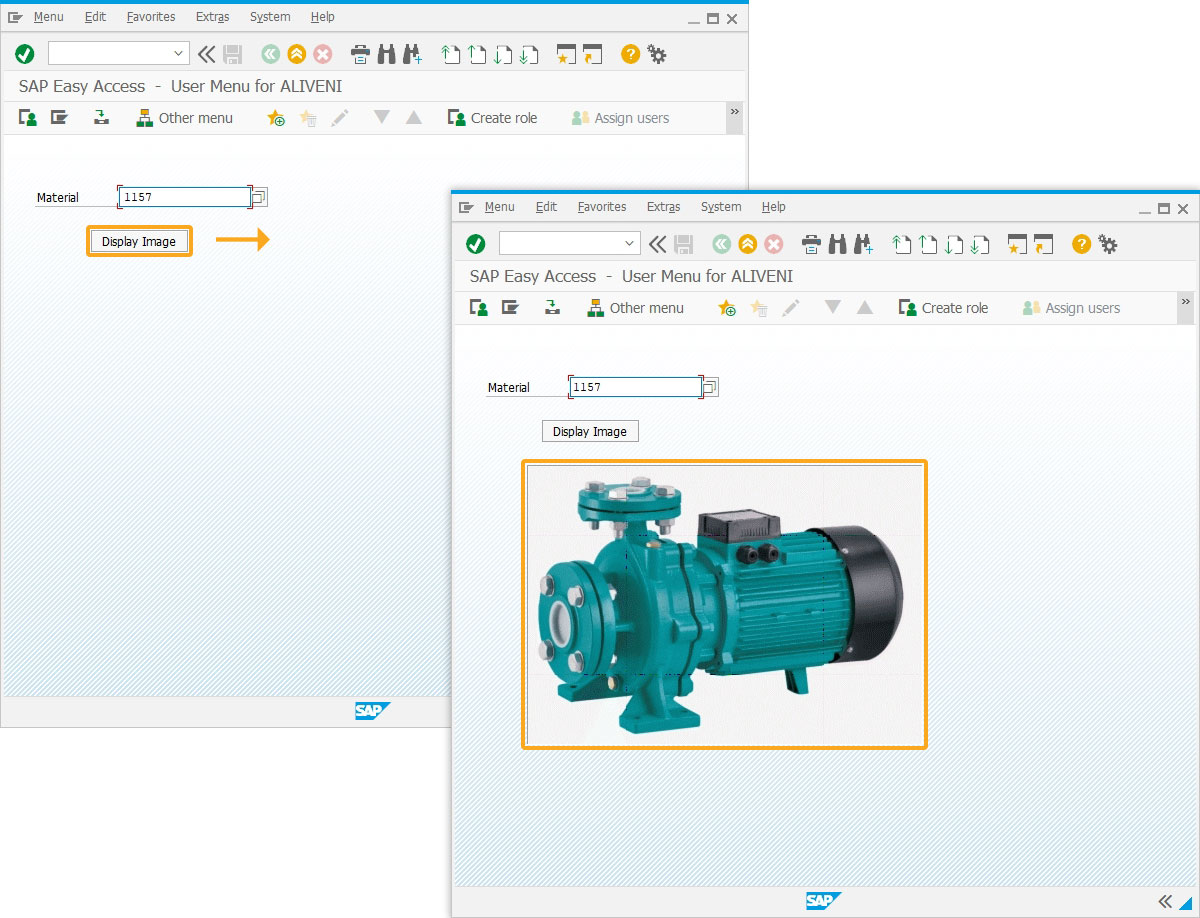Screen dimensions: 1200x918
Task: Click Assign users button in back window
Action: [x=620, y=118]
